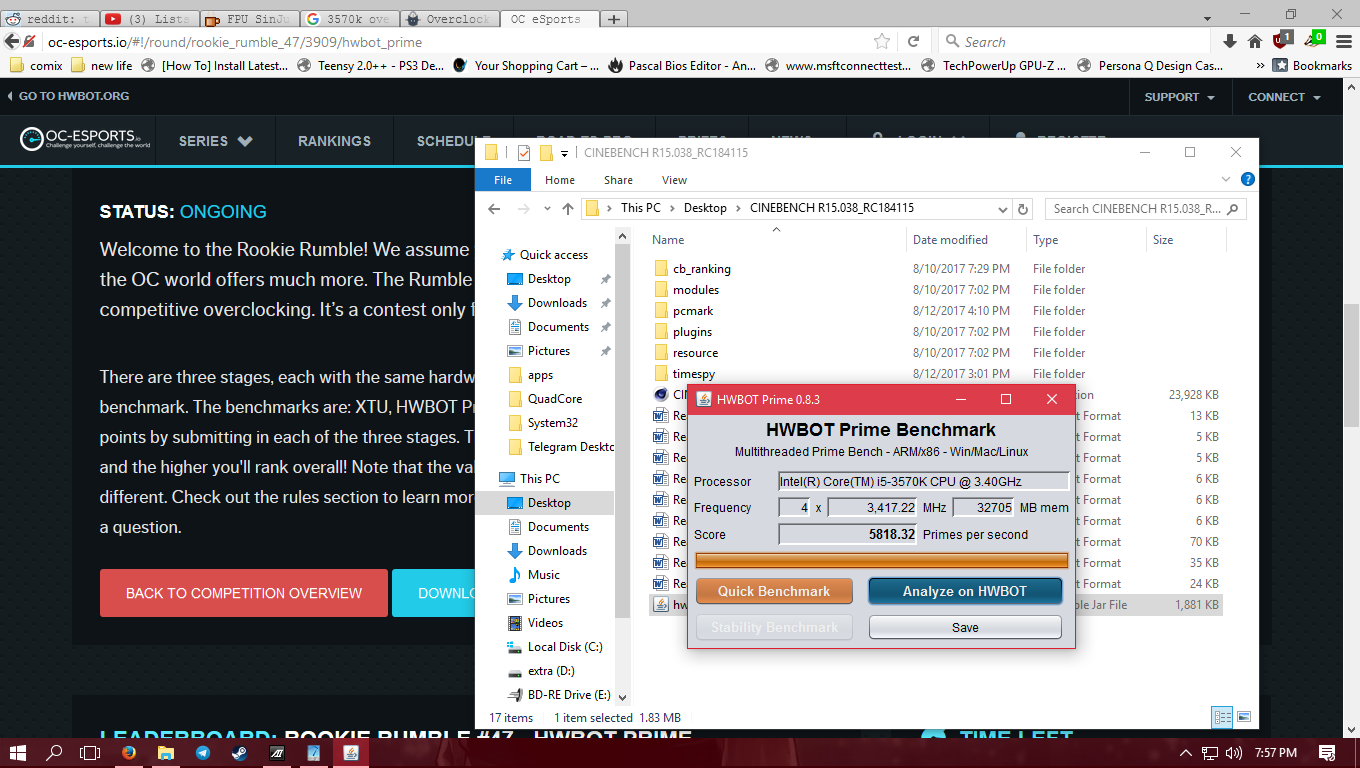Select BD-RE Drive (E:)

coord(568,695)
